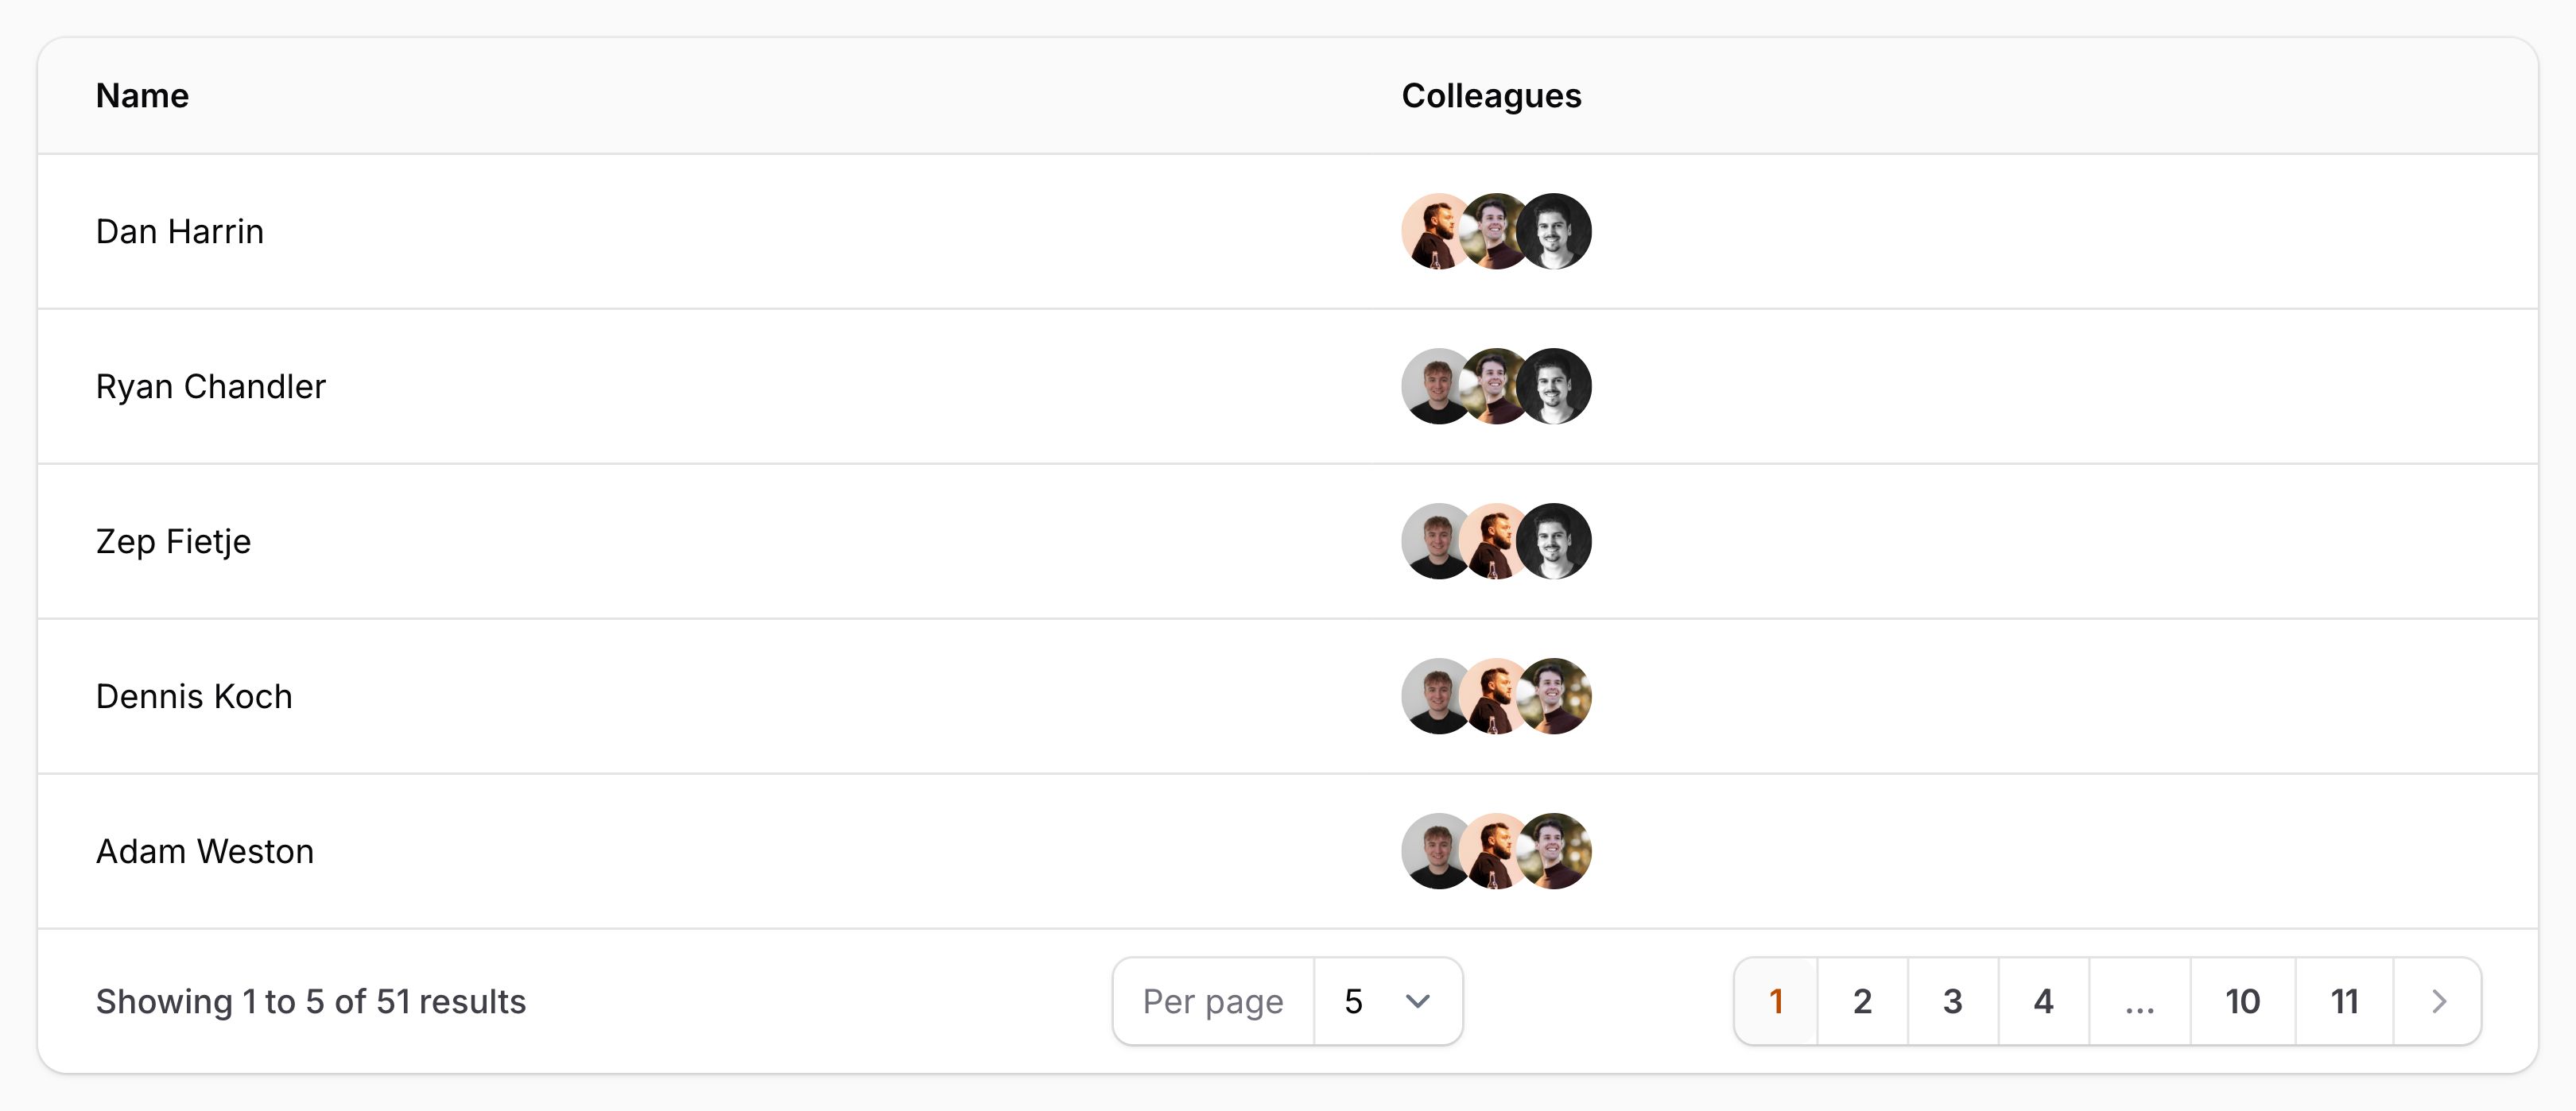Jump to page 4

pos(2043,1001)
